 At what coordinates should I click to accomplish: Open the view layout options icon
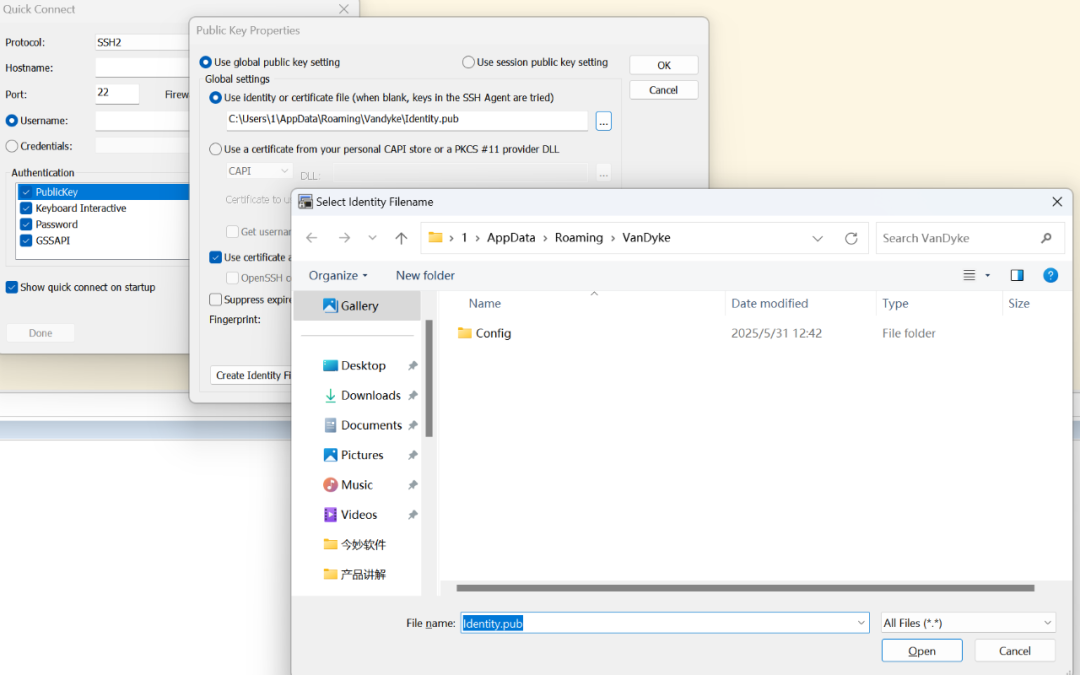pos(969,276)
